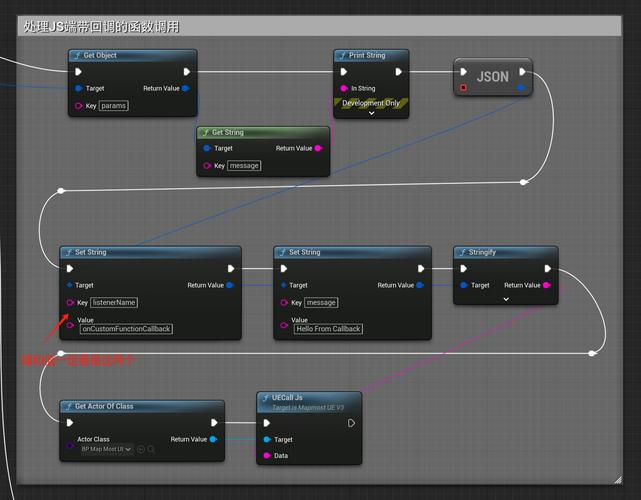The height and width of the screenshot is (500, 641).
Task: Click the Data pin on UECall Js
Action: pos(267,456)
